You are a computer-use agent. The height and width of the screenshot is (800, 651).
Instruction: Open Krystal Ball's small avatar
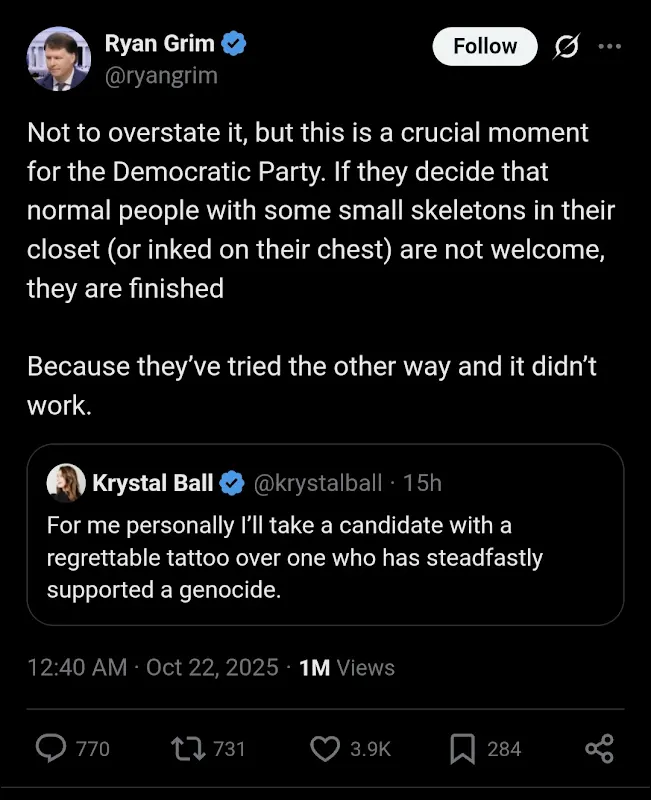pos(67,483)
